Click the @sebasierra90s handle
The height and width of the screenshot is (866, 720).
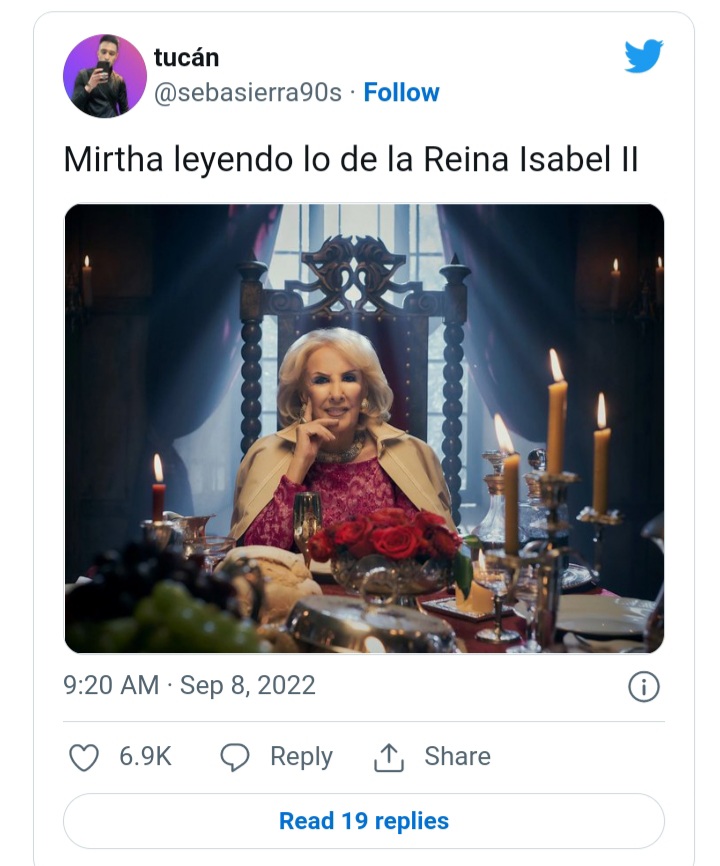[x=247, y=93]
